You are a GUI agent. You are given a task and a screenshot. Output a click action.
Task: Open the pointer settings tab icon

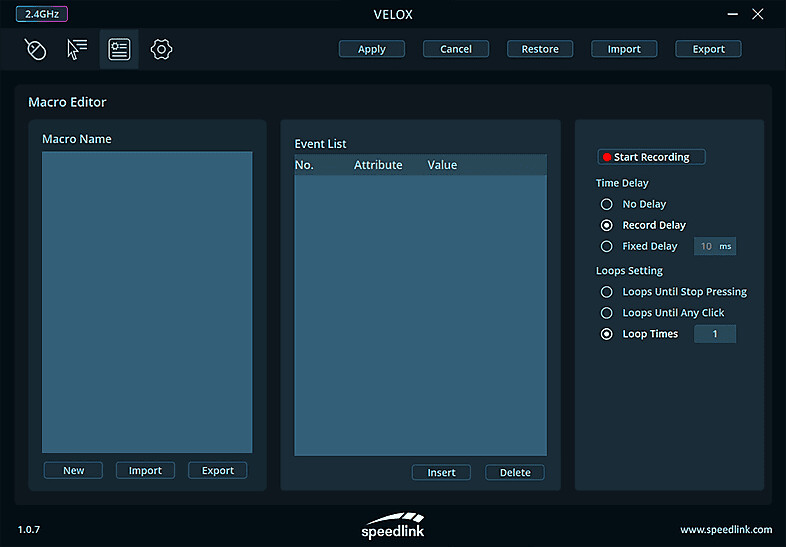click(77, 49)
